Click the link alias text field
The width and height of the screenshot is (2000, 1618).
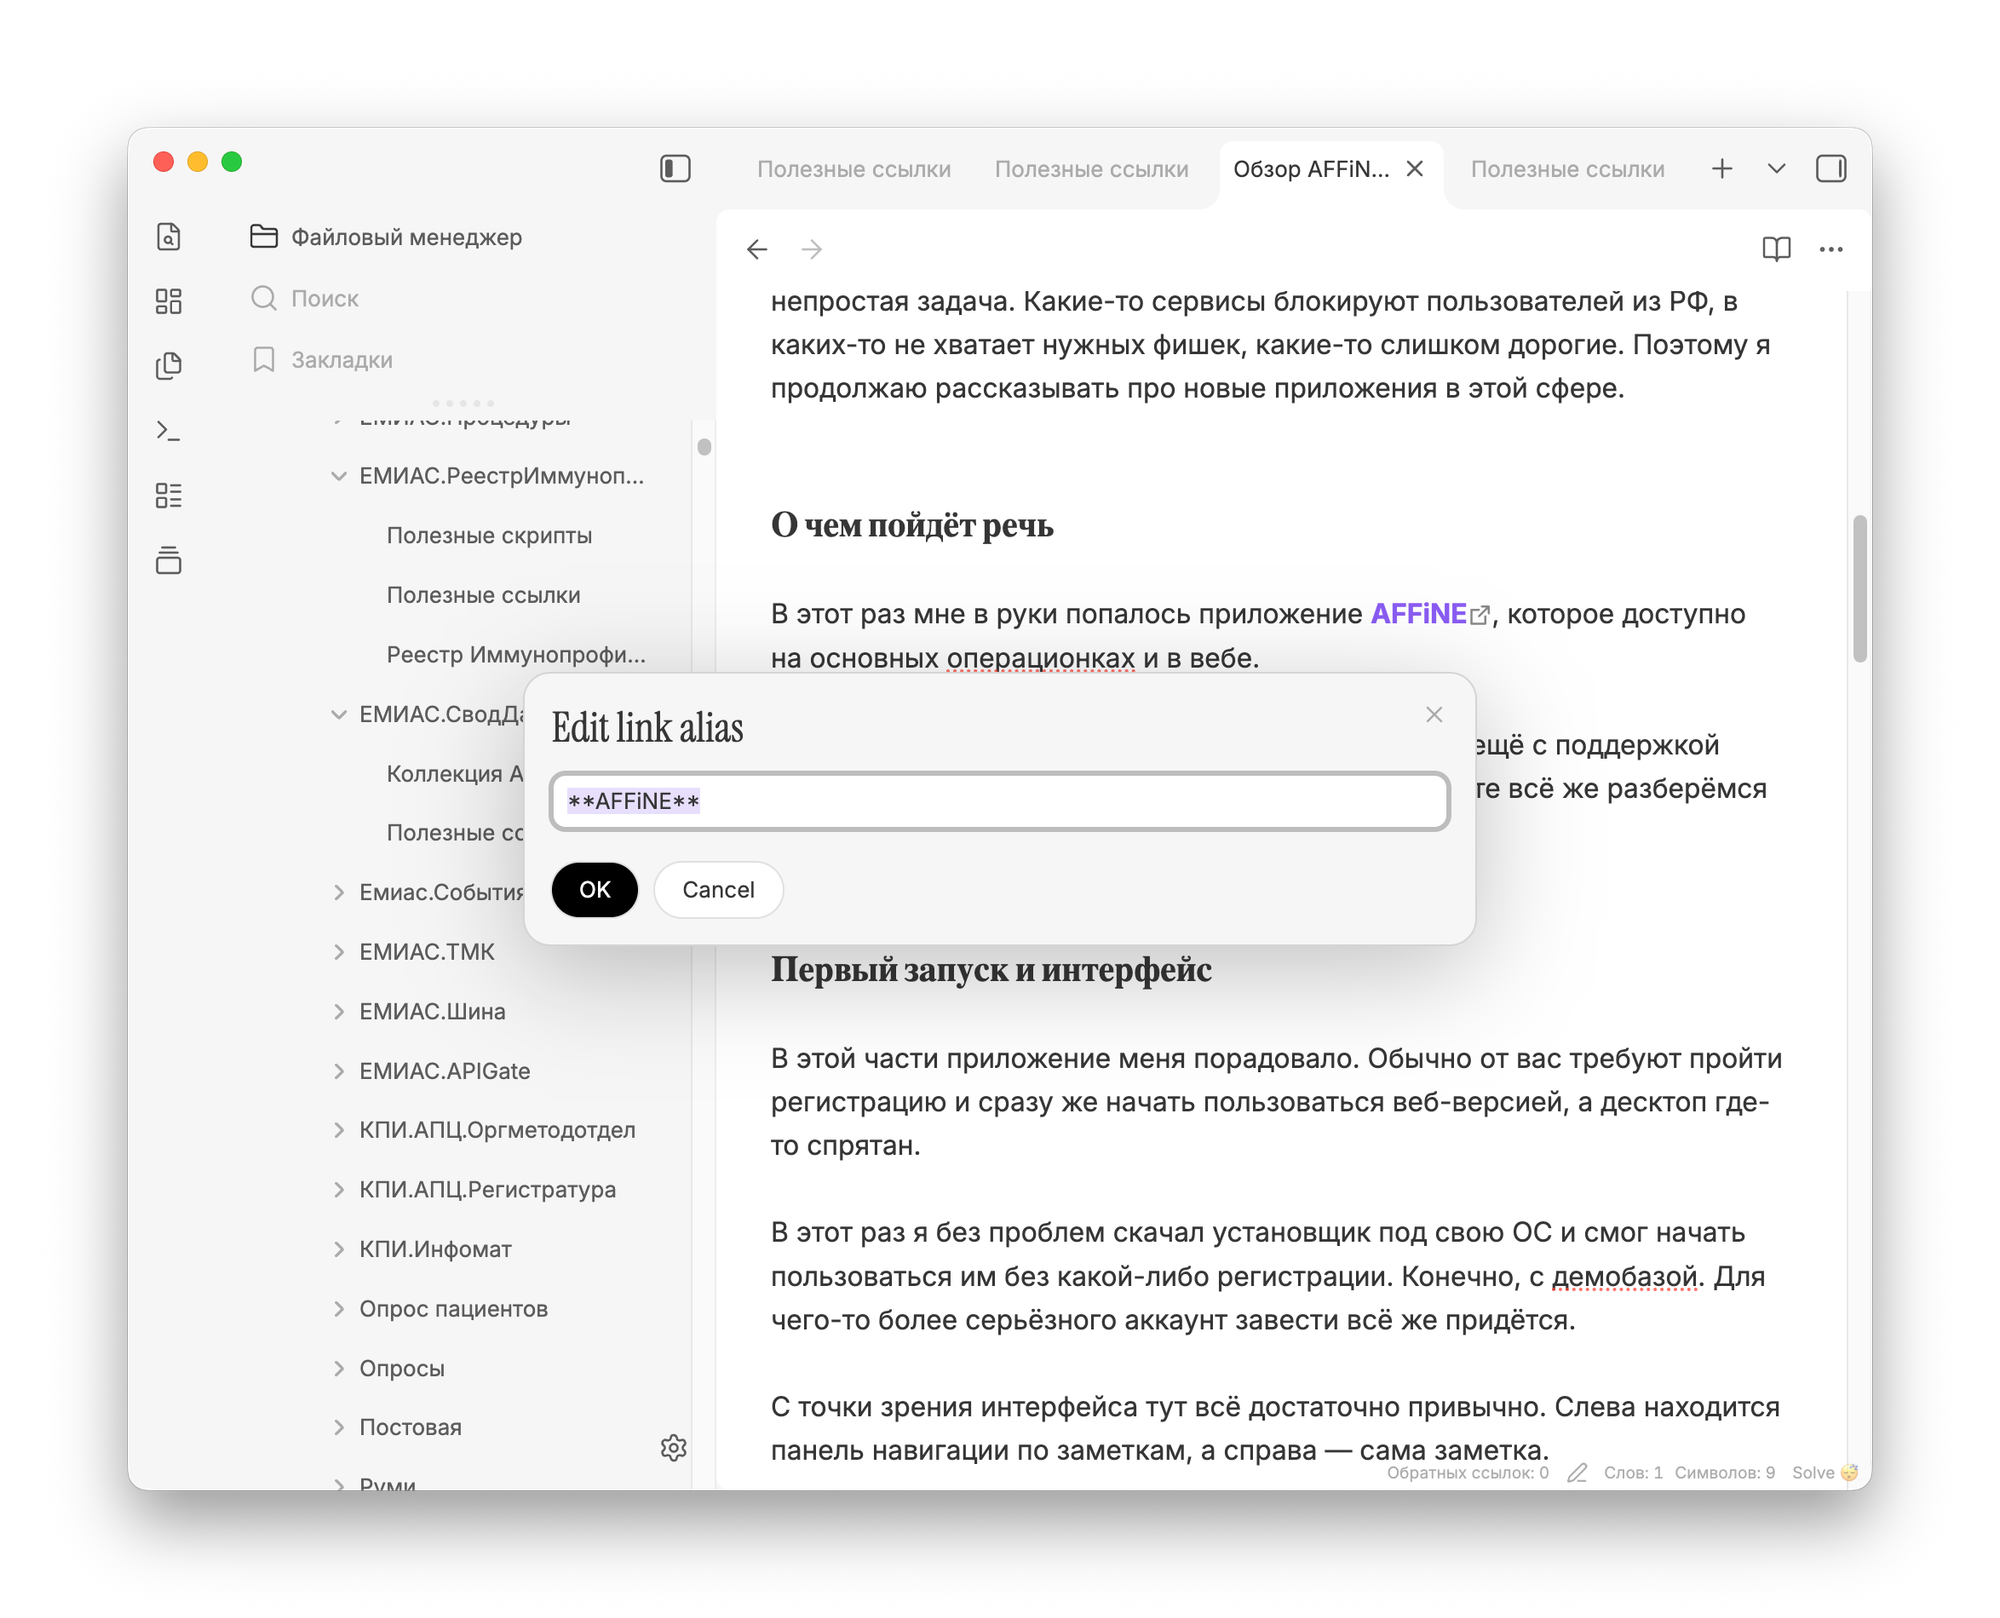click(1000, 801)
